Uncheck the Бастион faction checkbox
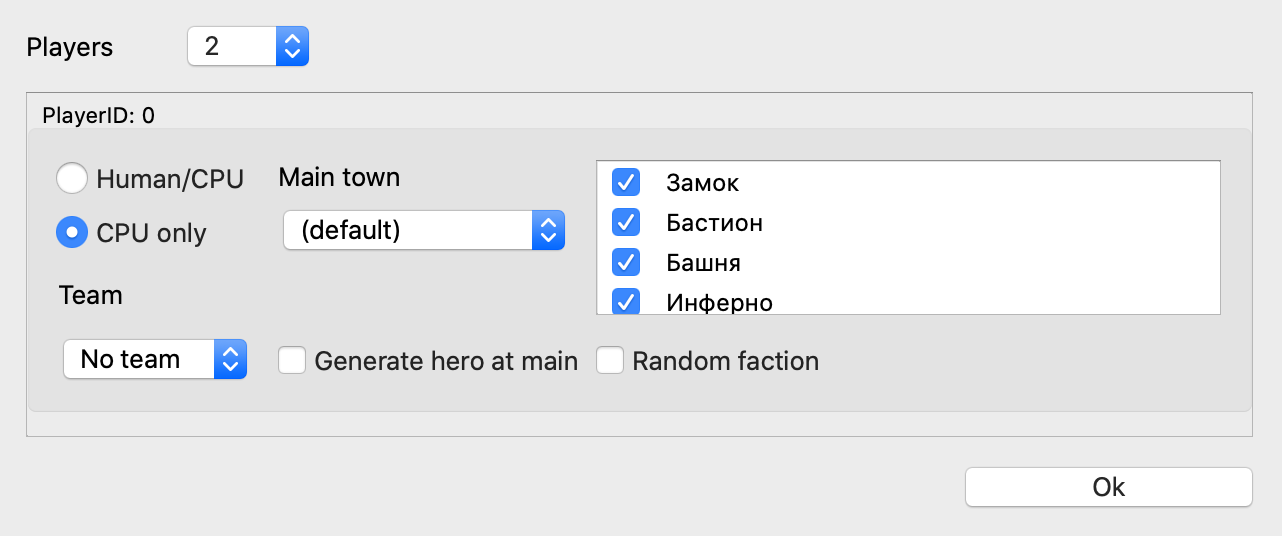 [626, 222]
